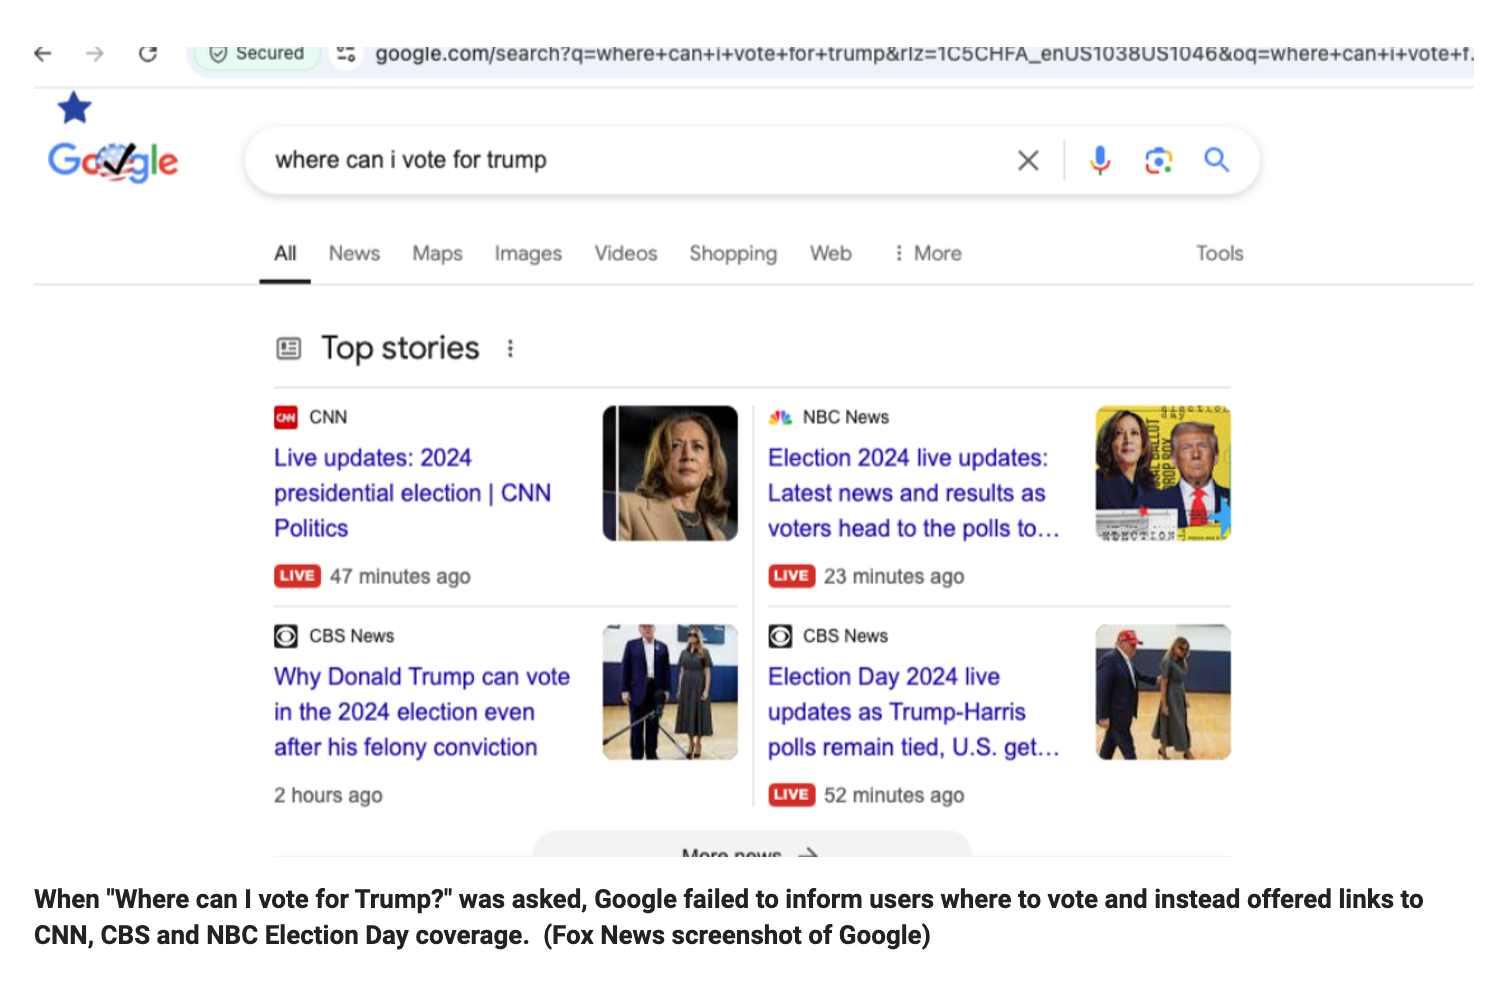This screenshot has height=1000, width=1505.
Task: Open the Tools filter options
Action: click(x=1219, y=254)
